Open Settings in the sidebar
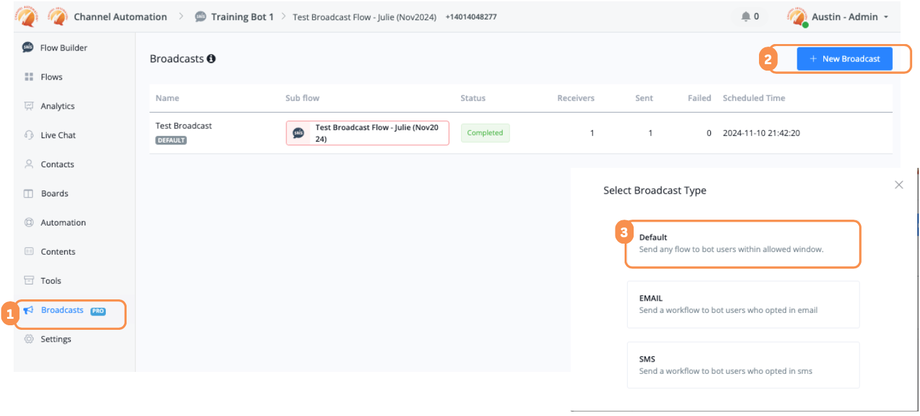The width and height of the screenshot is (920, 416). tap(55, 339)
